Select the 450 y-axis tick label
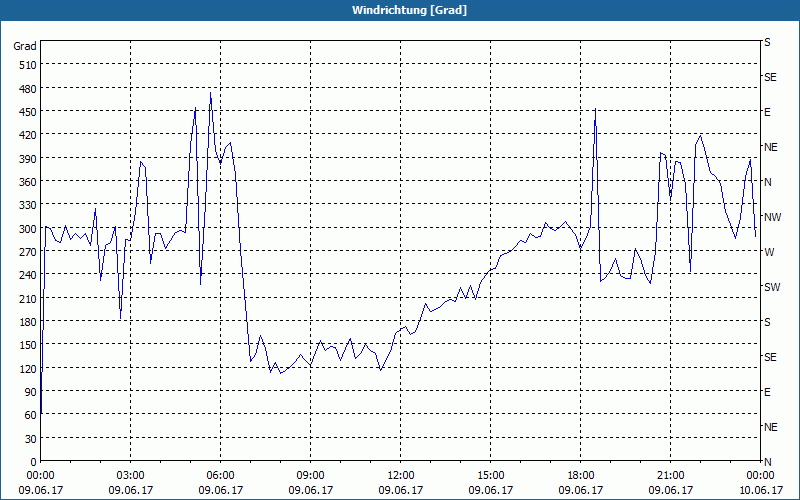This screenshot has height=500, width=800. point(28,112)
